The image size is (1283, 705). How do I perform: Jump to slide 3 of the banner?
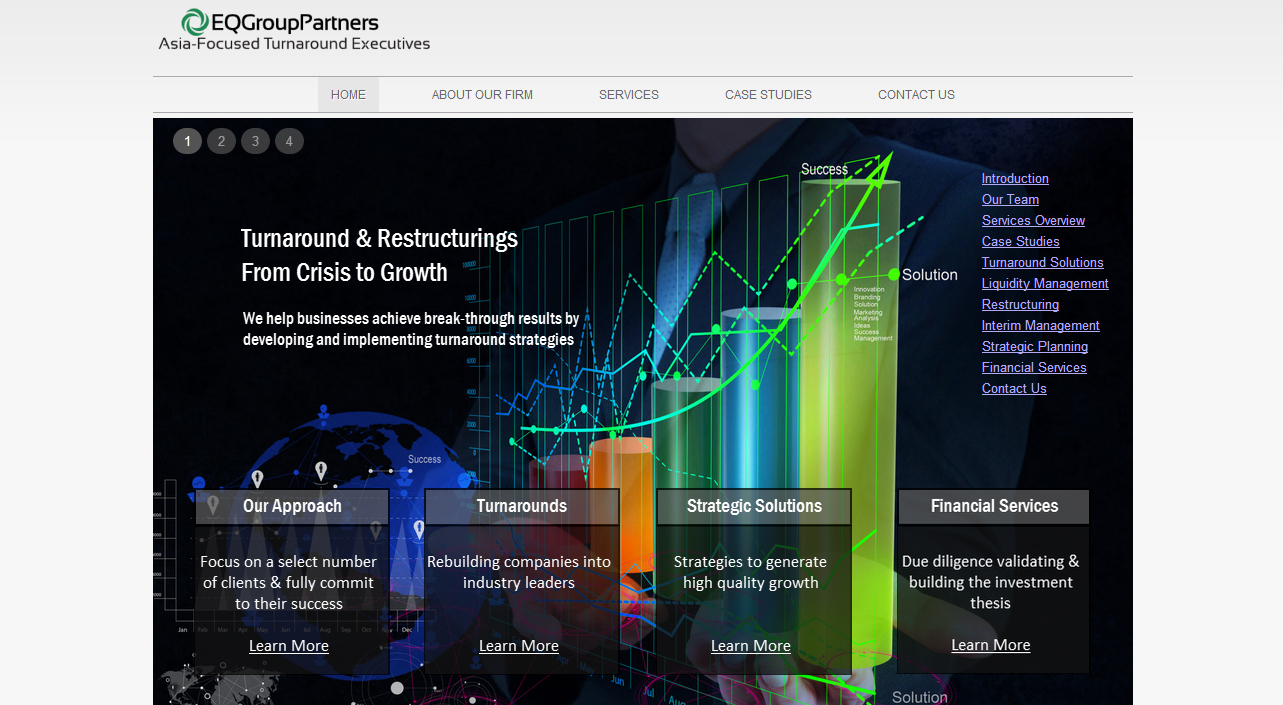coord(255,141)
